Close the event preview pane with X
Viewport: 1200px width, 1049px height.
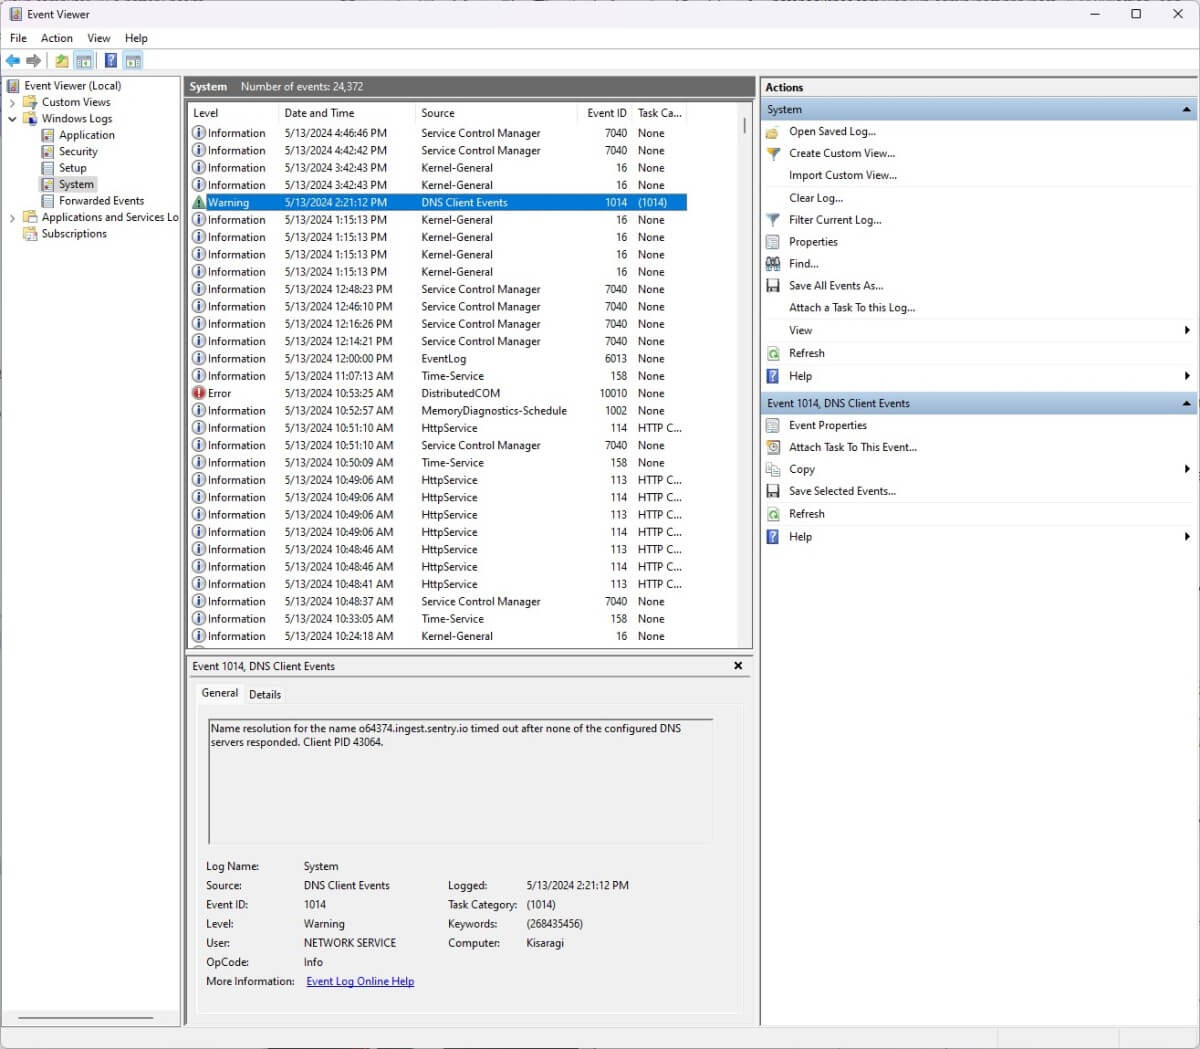tap(738, 666)
